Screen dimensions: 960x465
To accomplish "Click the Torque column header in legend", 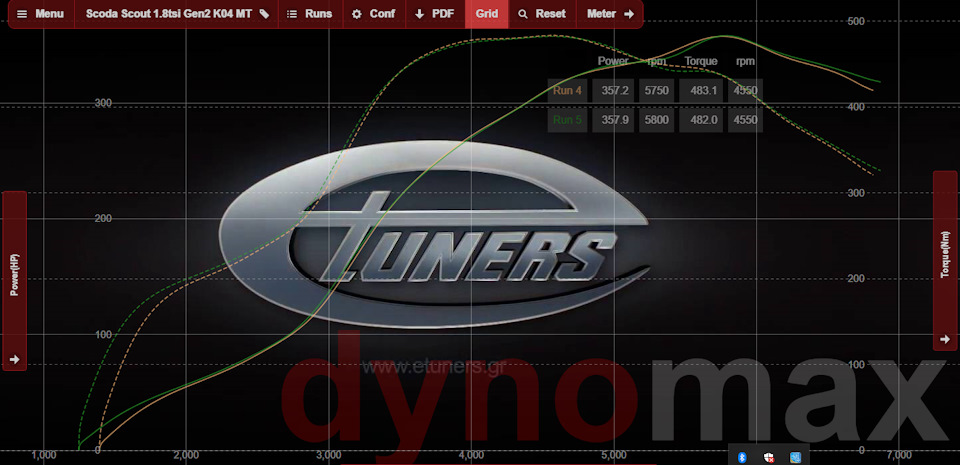I will point(701,61).
